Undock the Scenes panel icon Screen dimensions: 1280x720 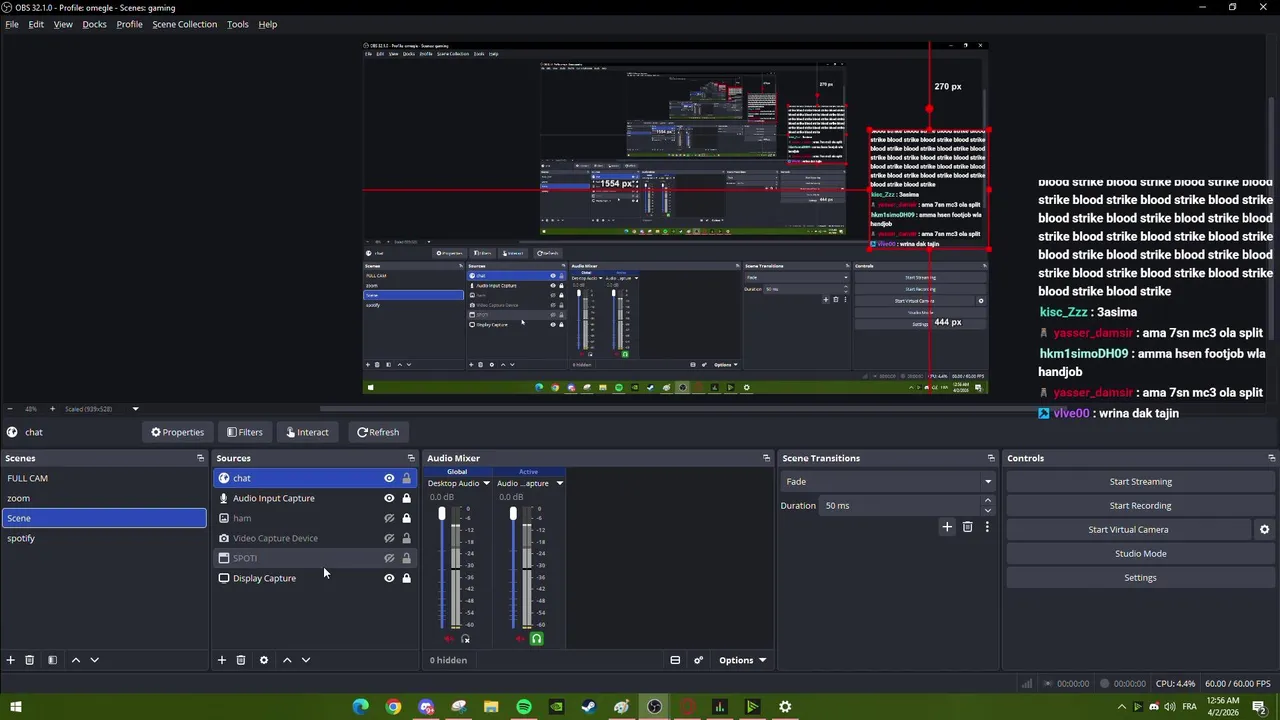[200, 458]
